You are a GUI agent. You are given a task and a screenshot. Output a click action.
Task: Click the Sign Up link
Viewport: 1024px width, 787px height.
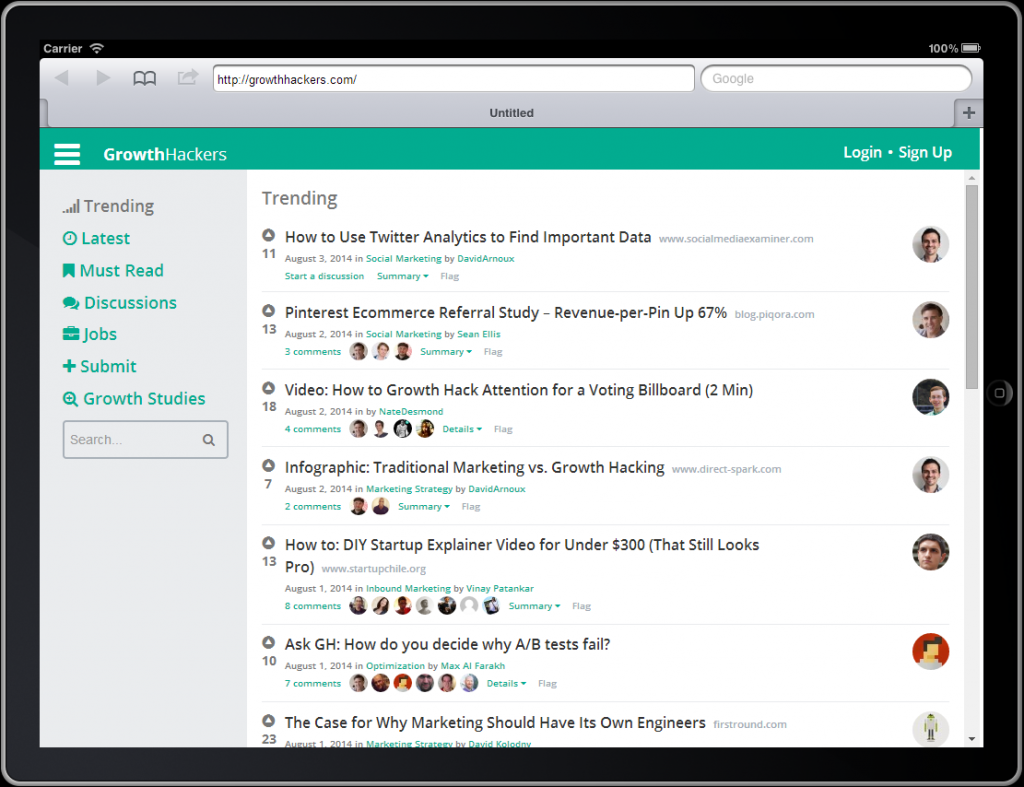coord(925,153)
